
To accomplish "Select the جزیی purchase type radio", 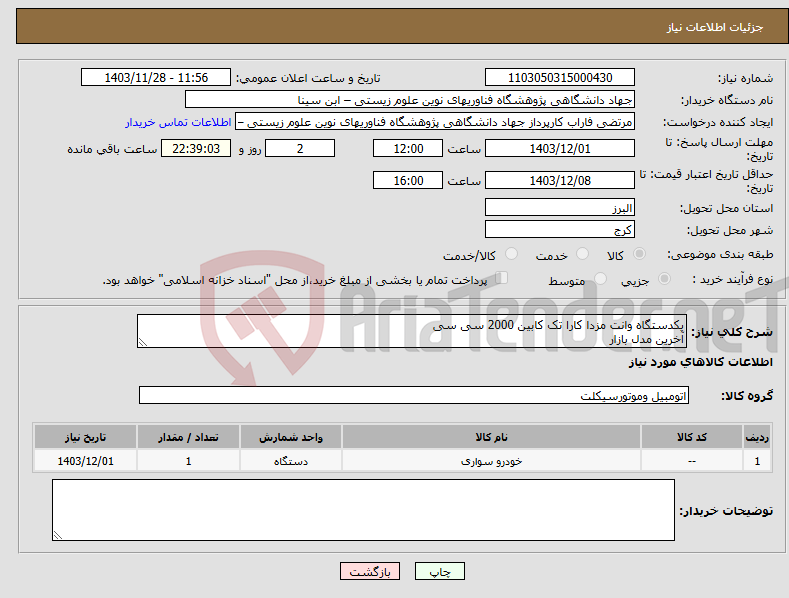I will point(664,279).
